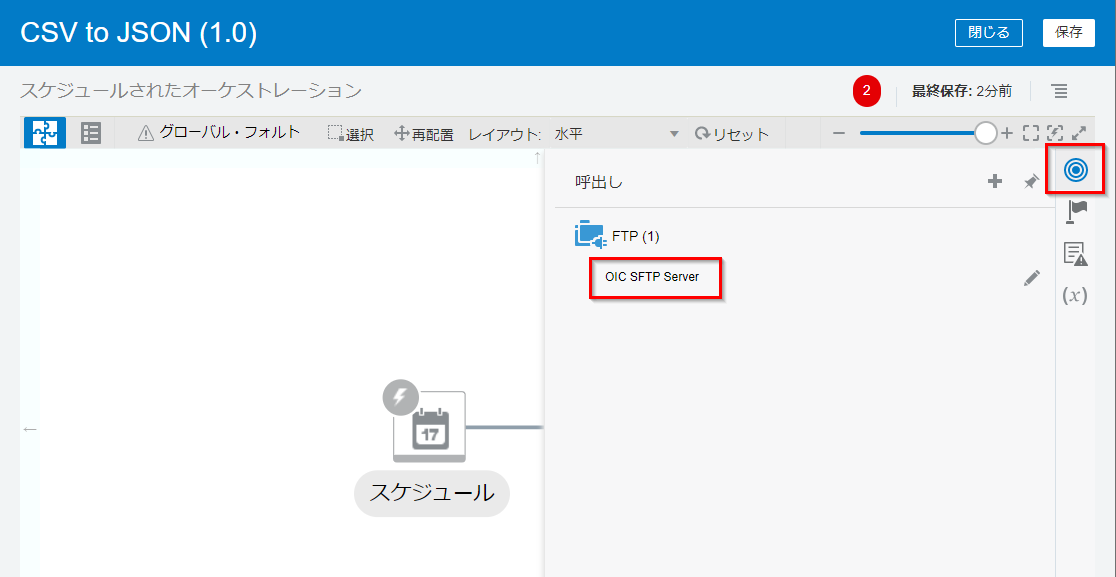Open the Errors document icon in sidebar

click(1075, 254)
